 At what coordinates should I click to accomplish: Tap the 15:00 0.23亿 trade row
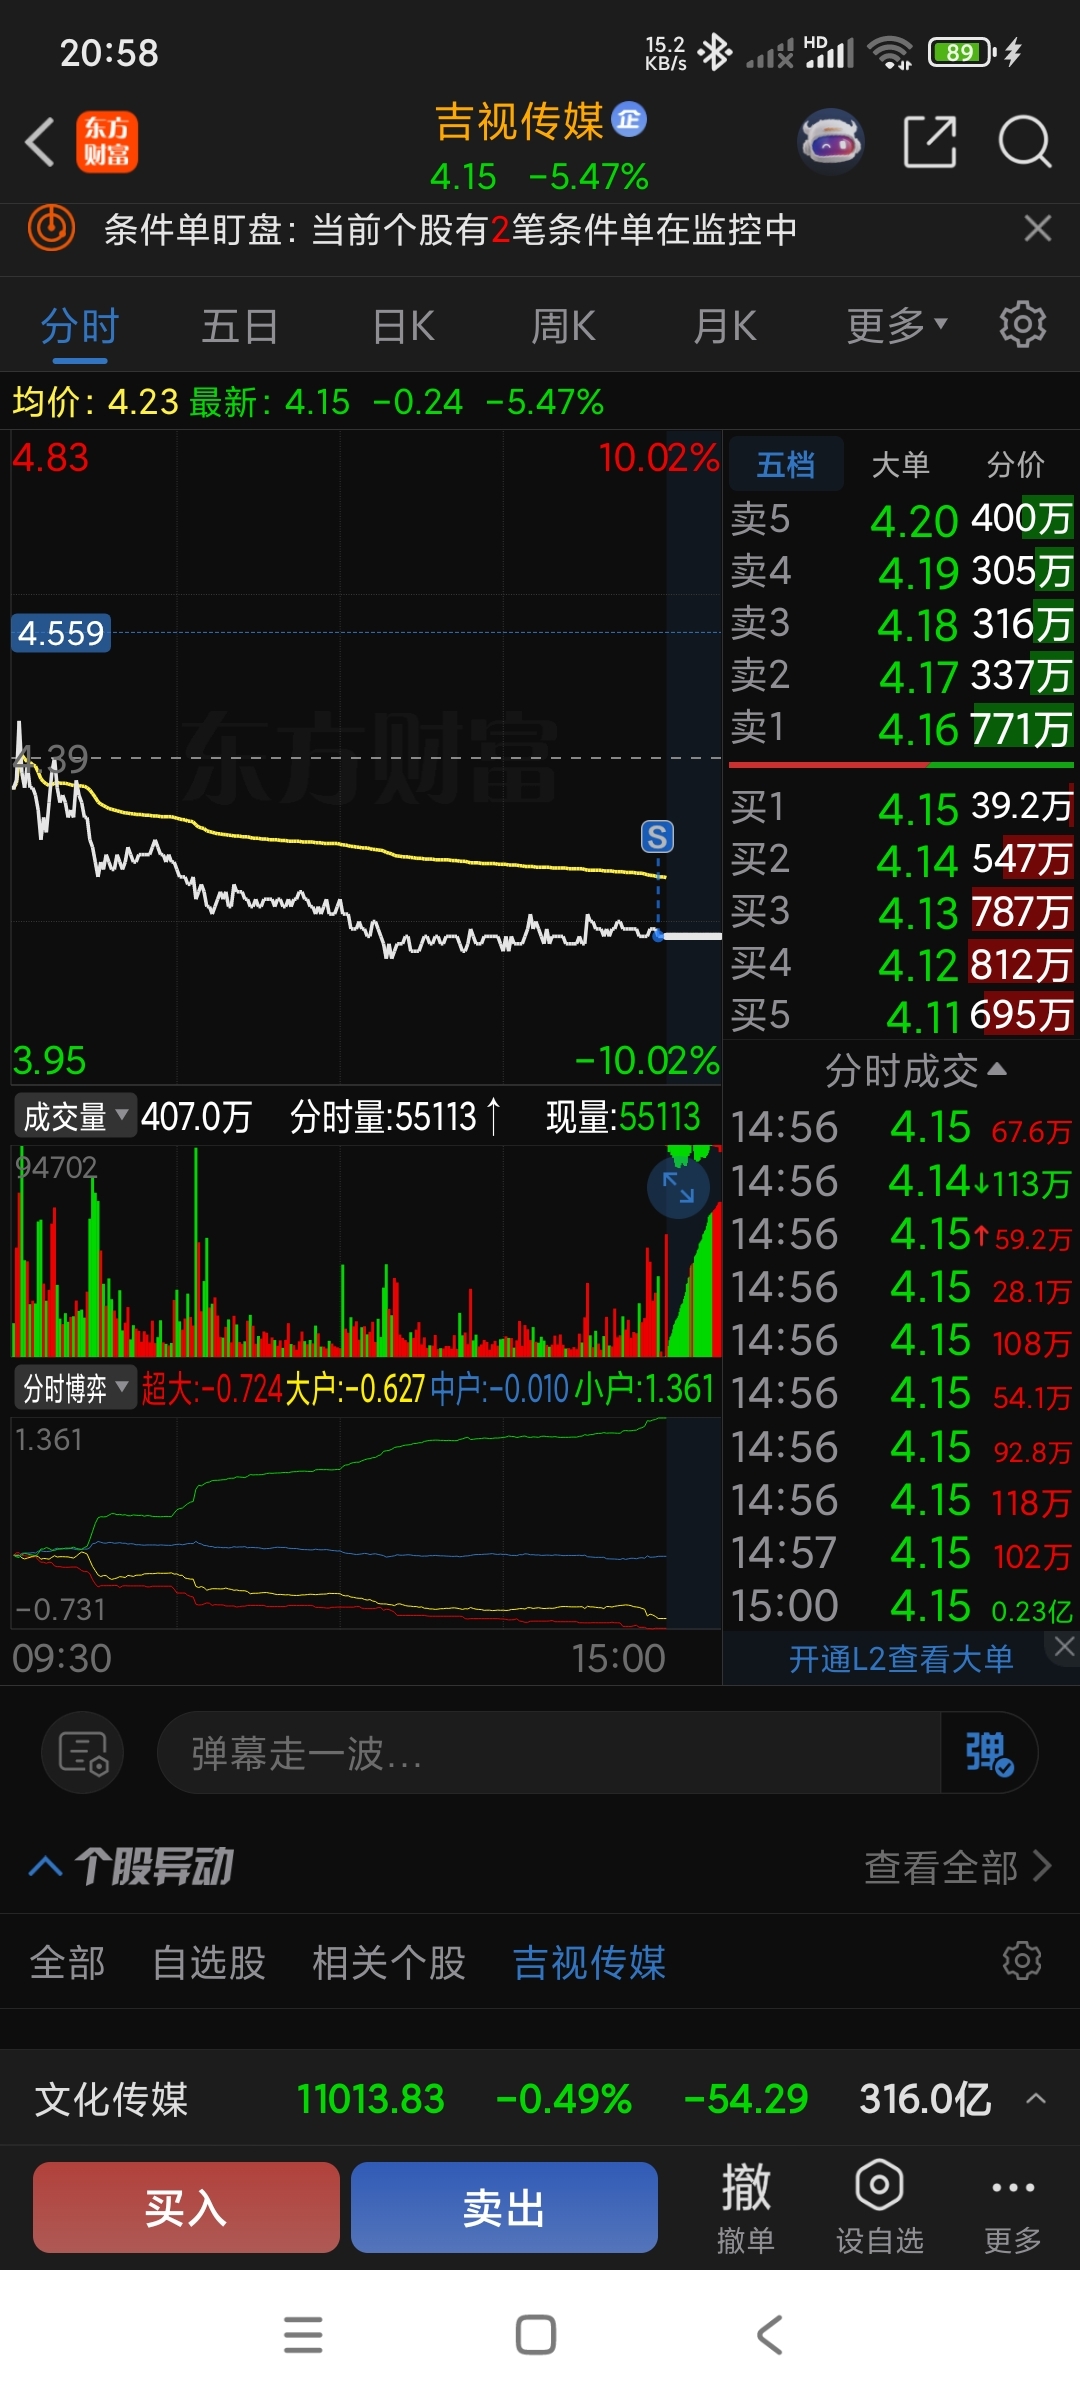point(902,1606)
